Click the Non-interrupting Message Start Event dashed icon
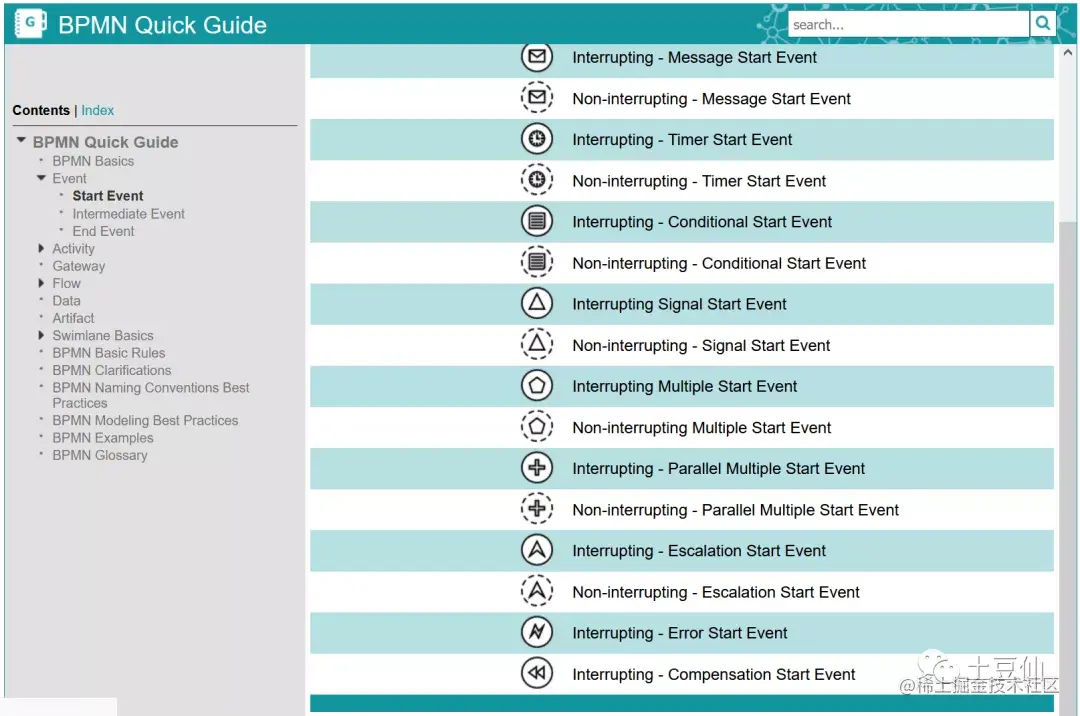Screen dimensions: 1080x716 click(537, 98)
